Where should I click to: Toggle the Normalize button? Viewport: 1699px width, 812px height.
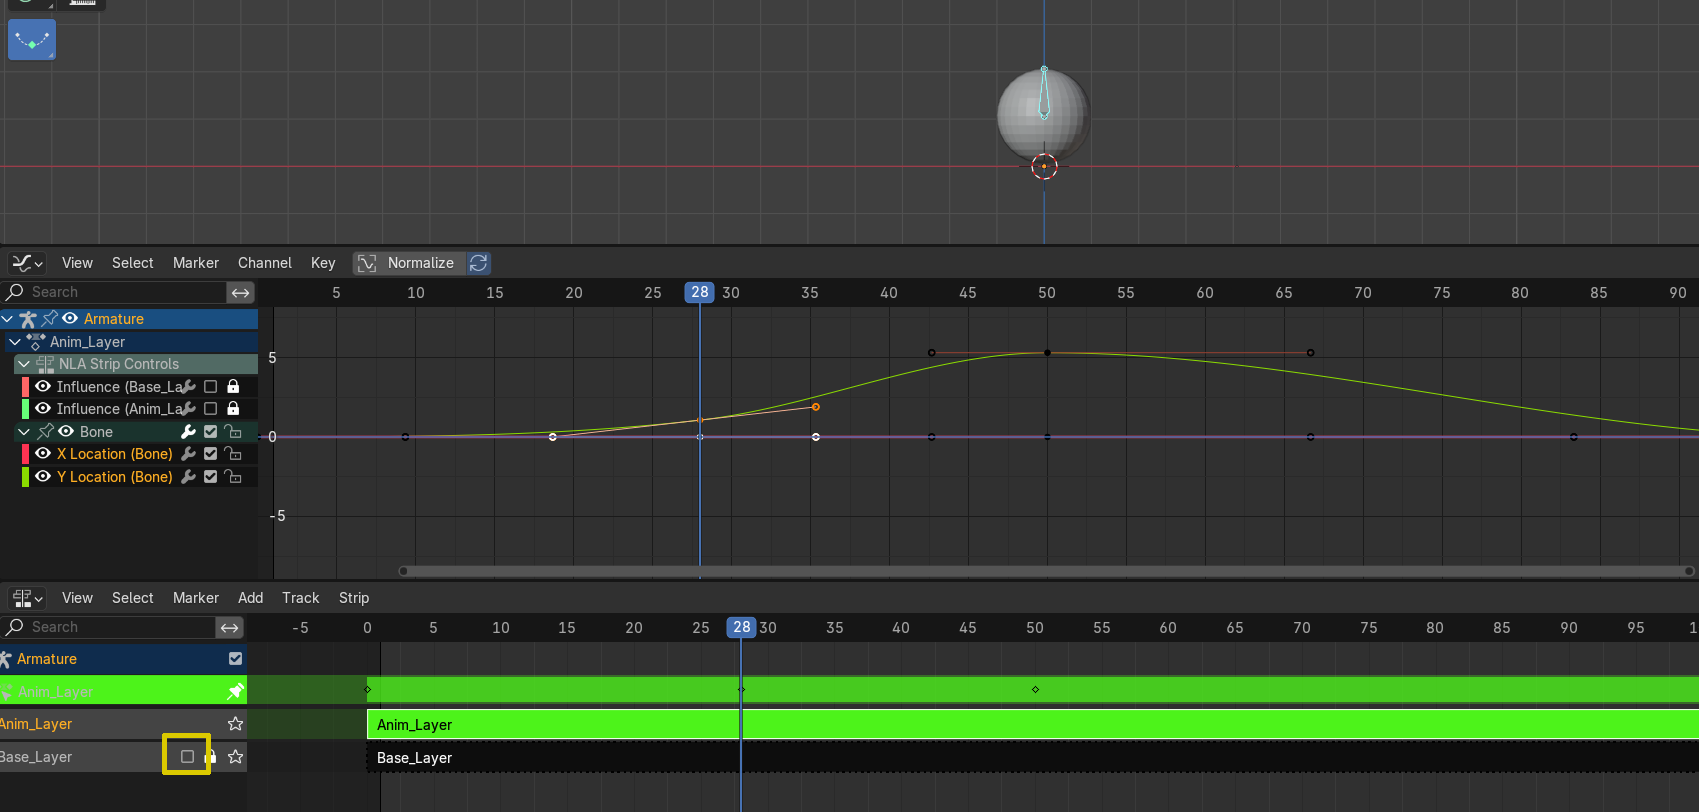408,263
